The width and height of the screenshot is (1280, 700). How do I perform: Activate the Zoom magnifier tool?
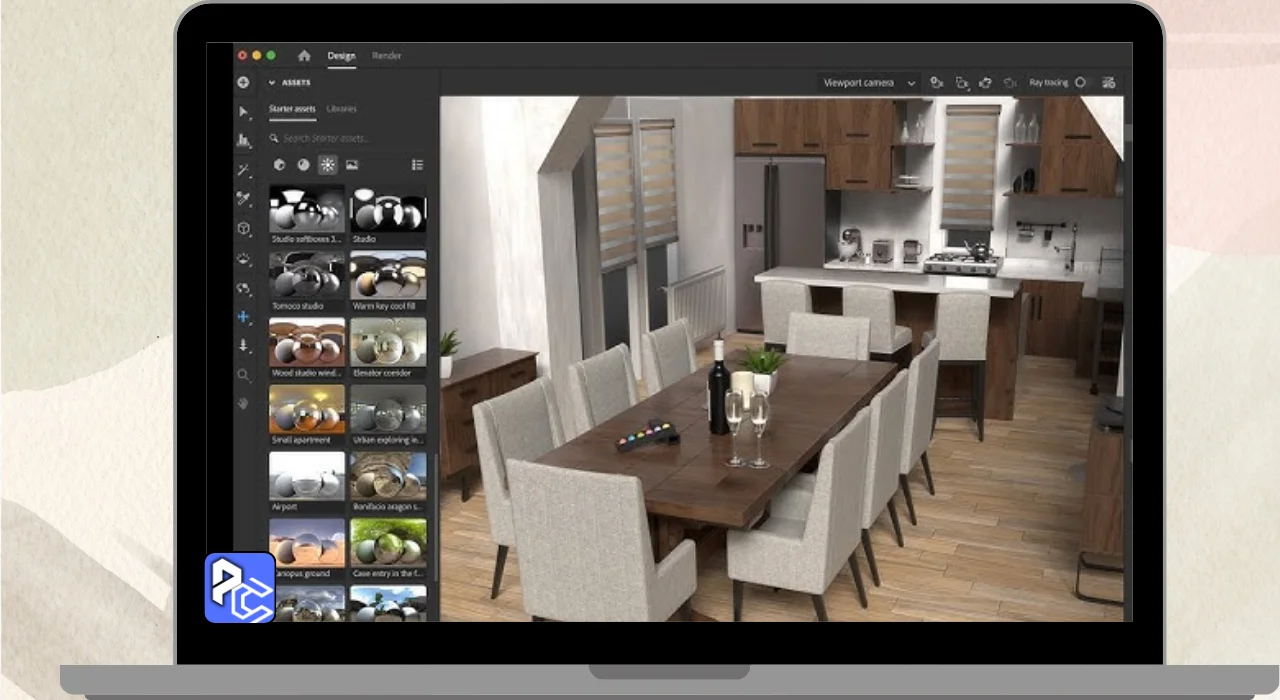(x=243, y=375)
